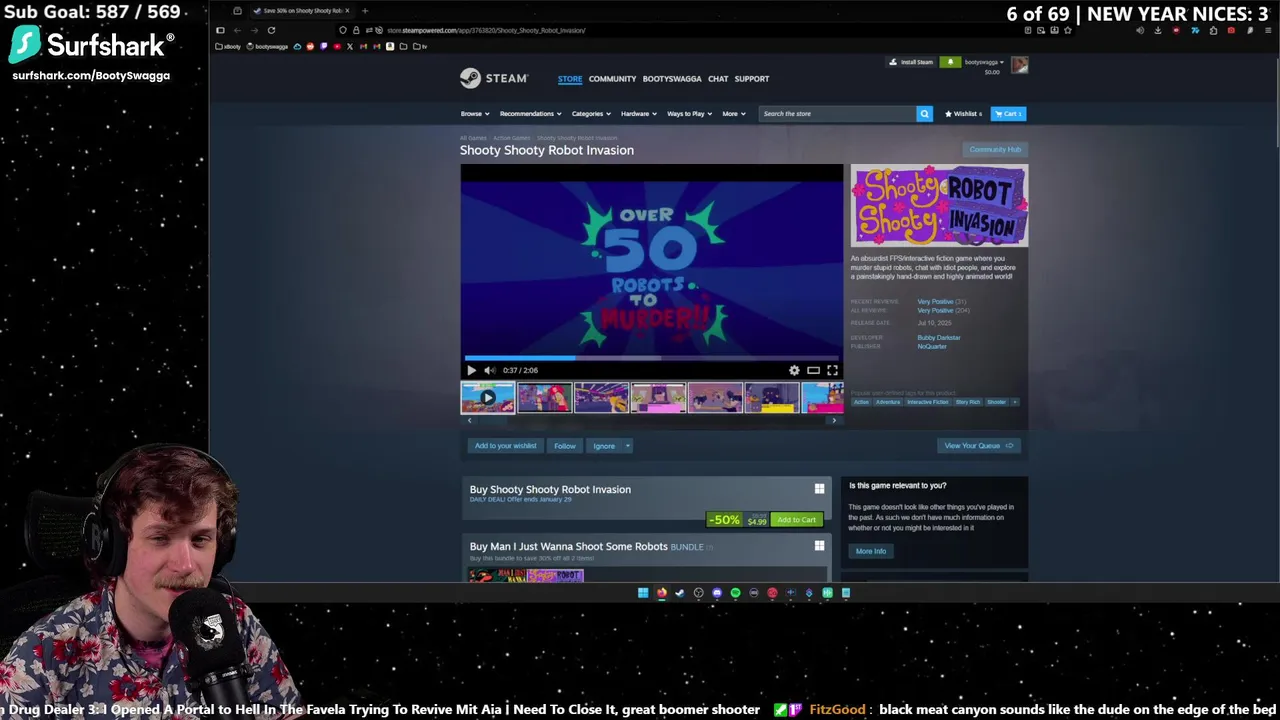Expand the Ignore options arrow
The image size is (1280, 720).
628,446
